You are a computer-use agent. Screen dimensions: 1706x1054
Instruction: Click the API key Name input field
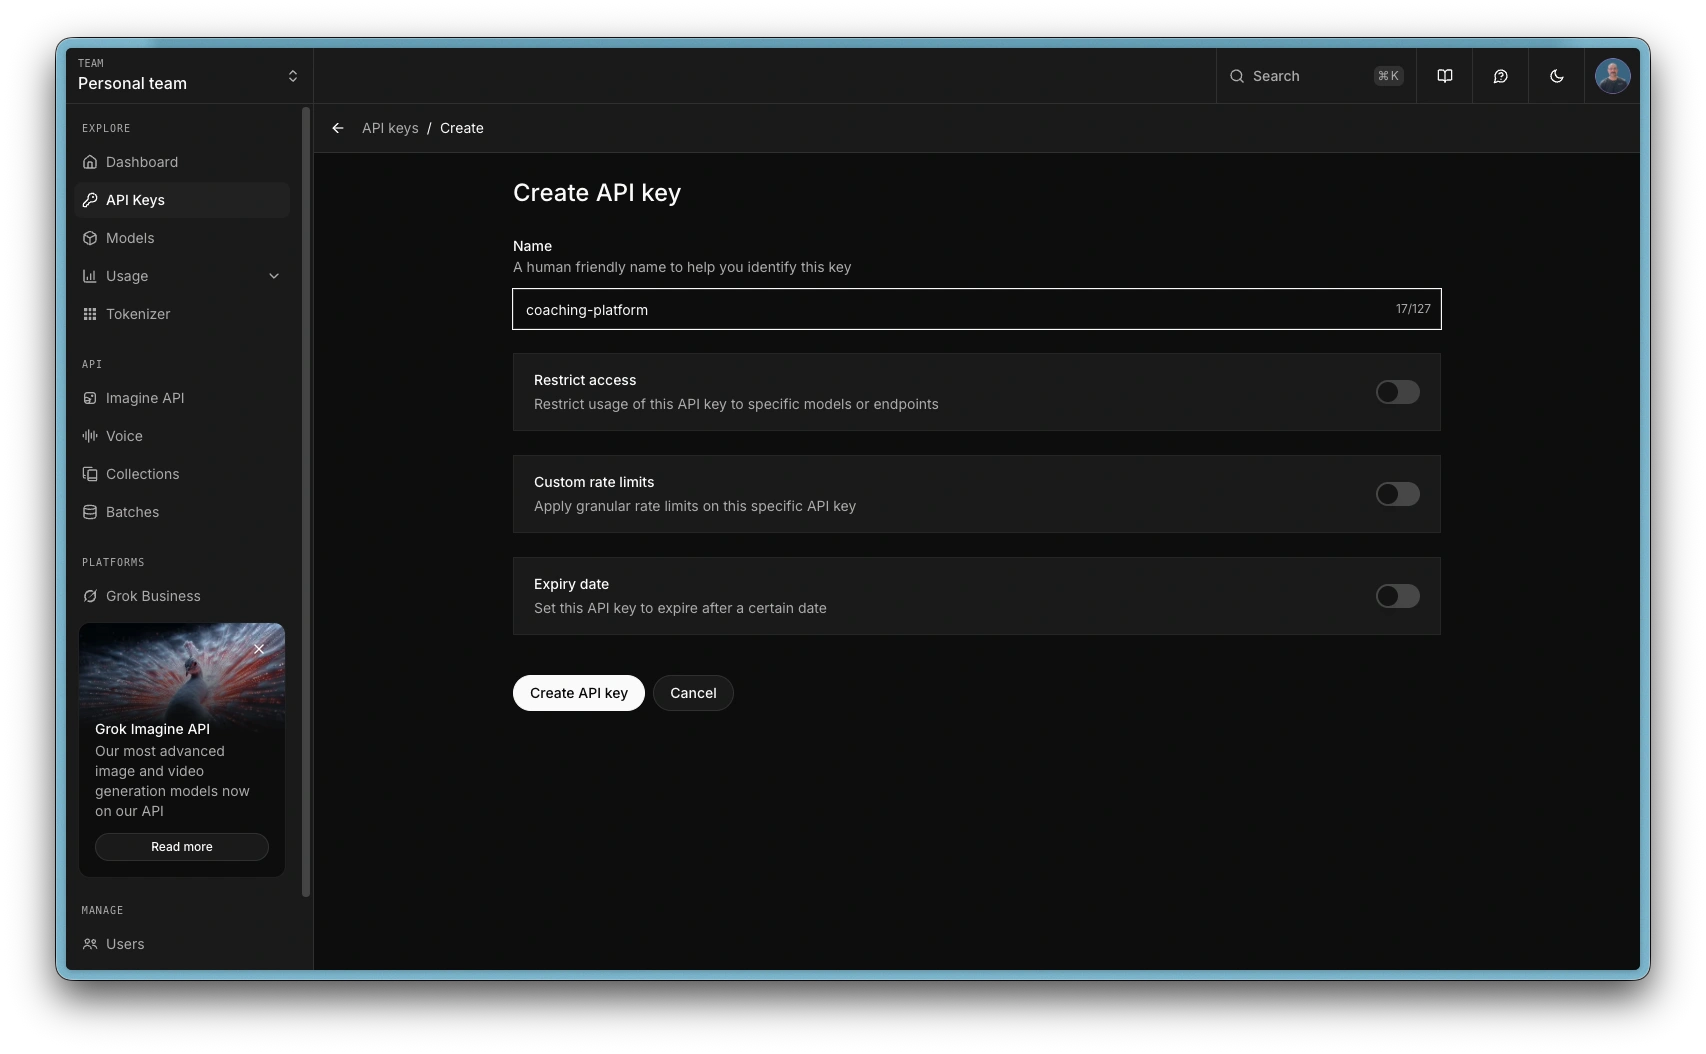point(950,310)
